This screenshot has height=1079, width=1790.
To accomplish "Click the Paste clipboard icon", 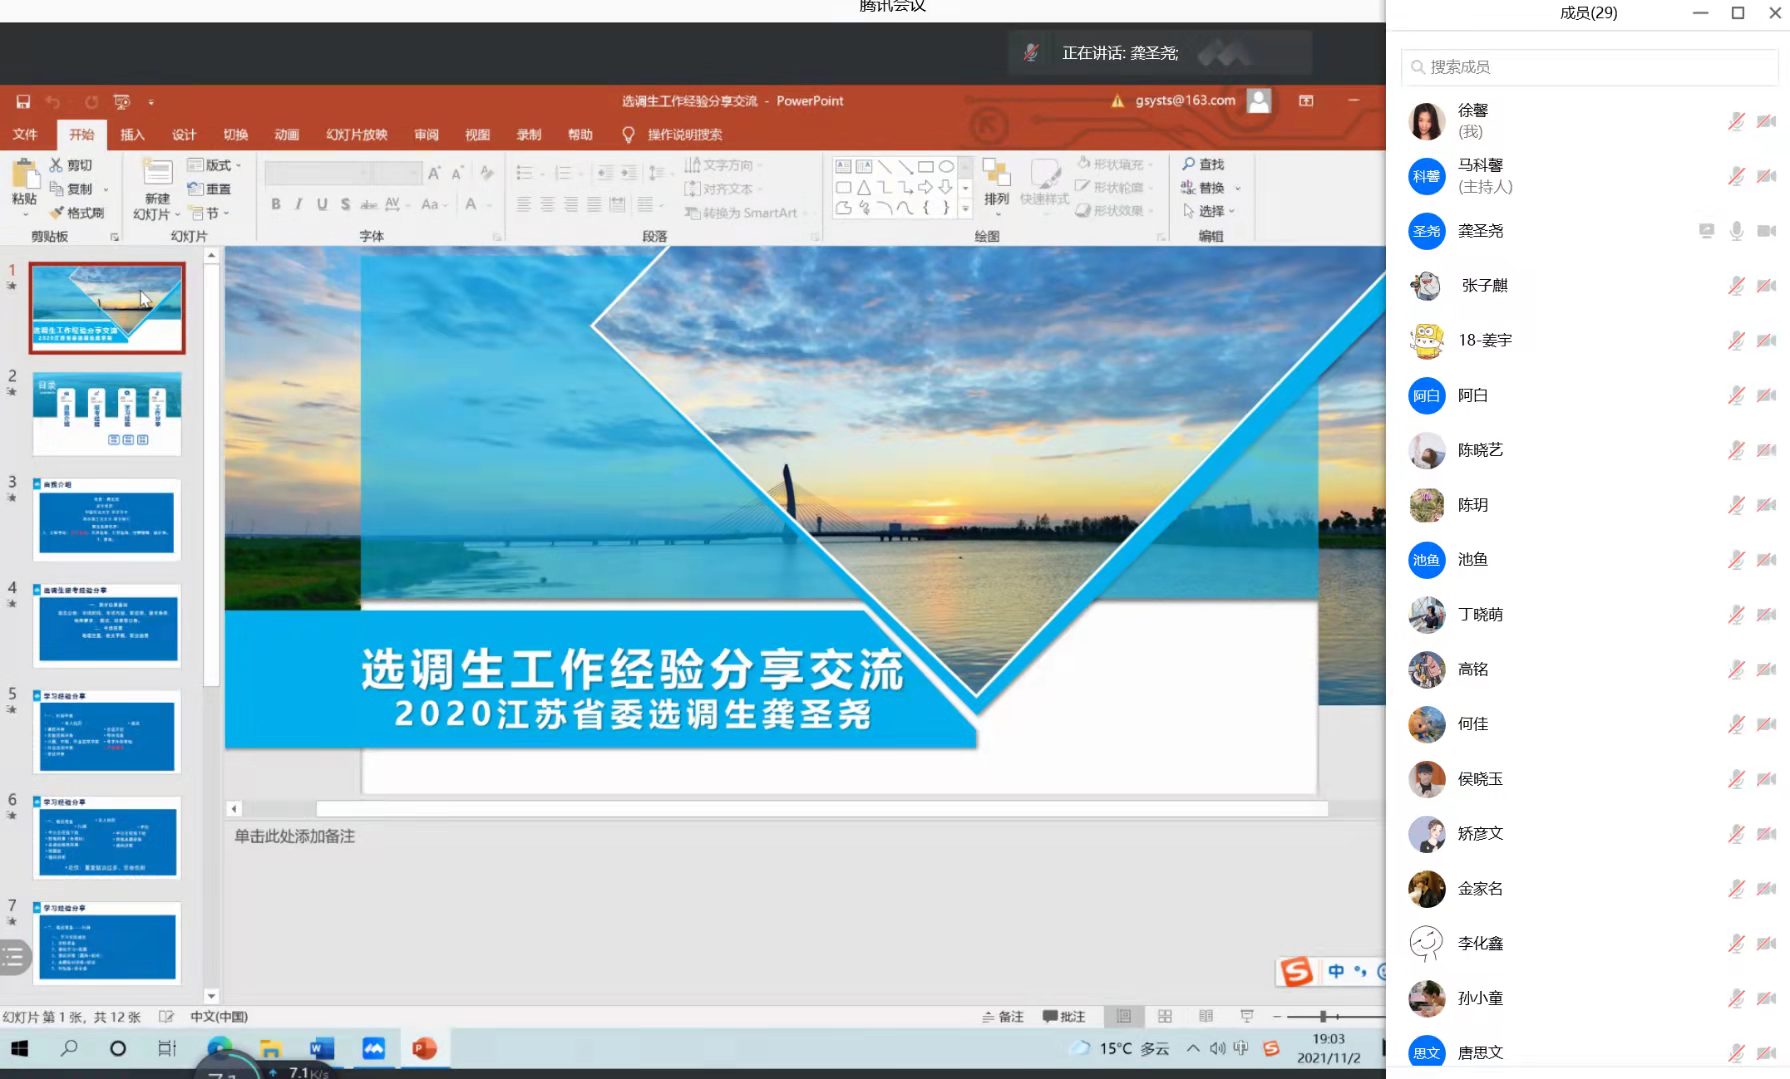I will click(24, 178).
